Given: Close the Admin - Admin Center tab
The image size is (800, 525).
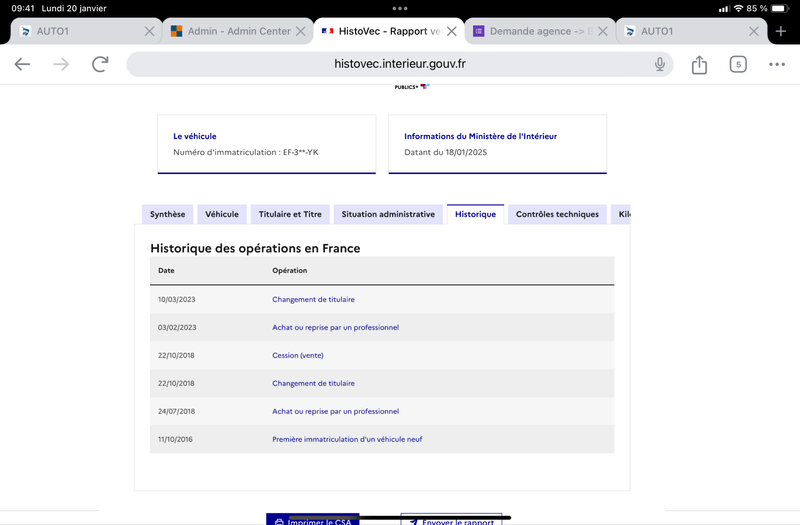Looking at the screenshot, I should 301,31.
